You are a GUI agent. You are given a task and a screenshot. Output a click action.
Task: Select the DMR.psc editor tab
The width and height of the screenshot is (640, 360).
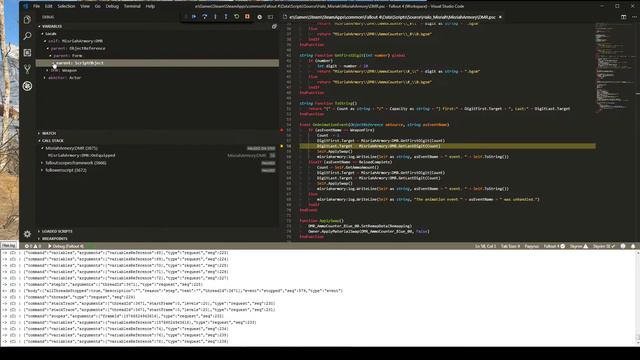coord(393,17)
